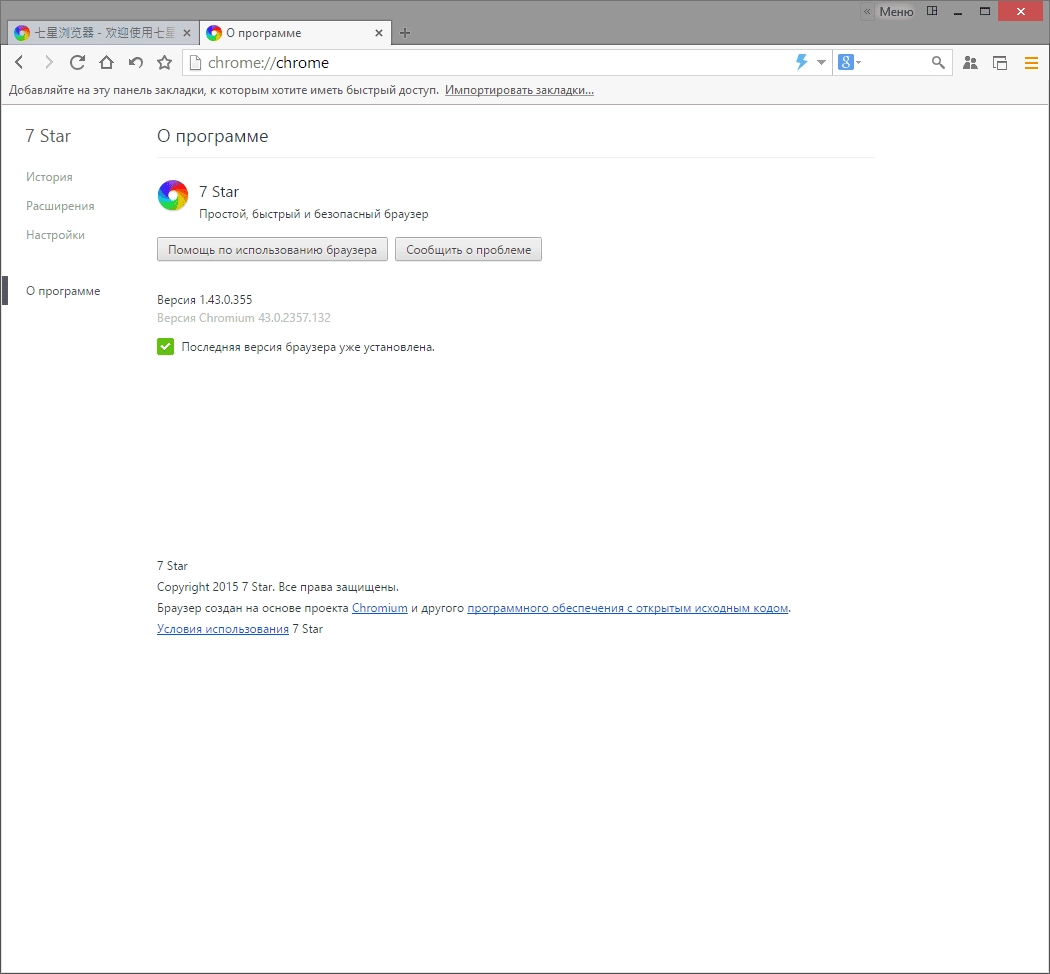1050x974 pixels.
Task: Open the Chromium project link
Action: click(380, 608)
